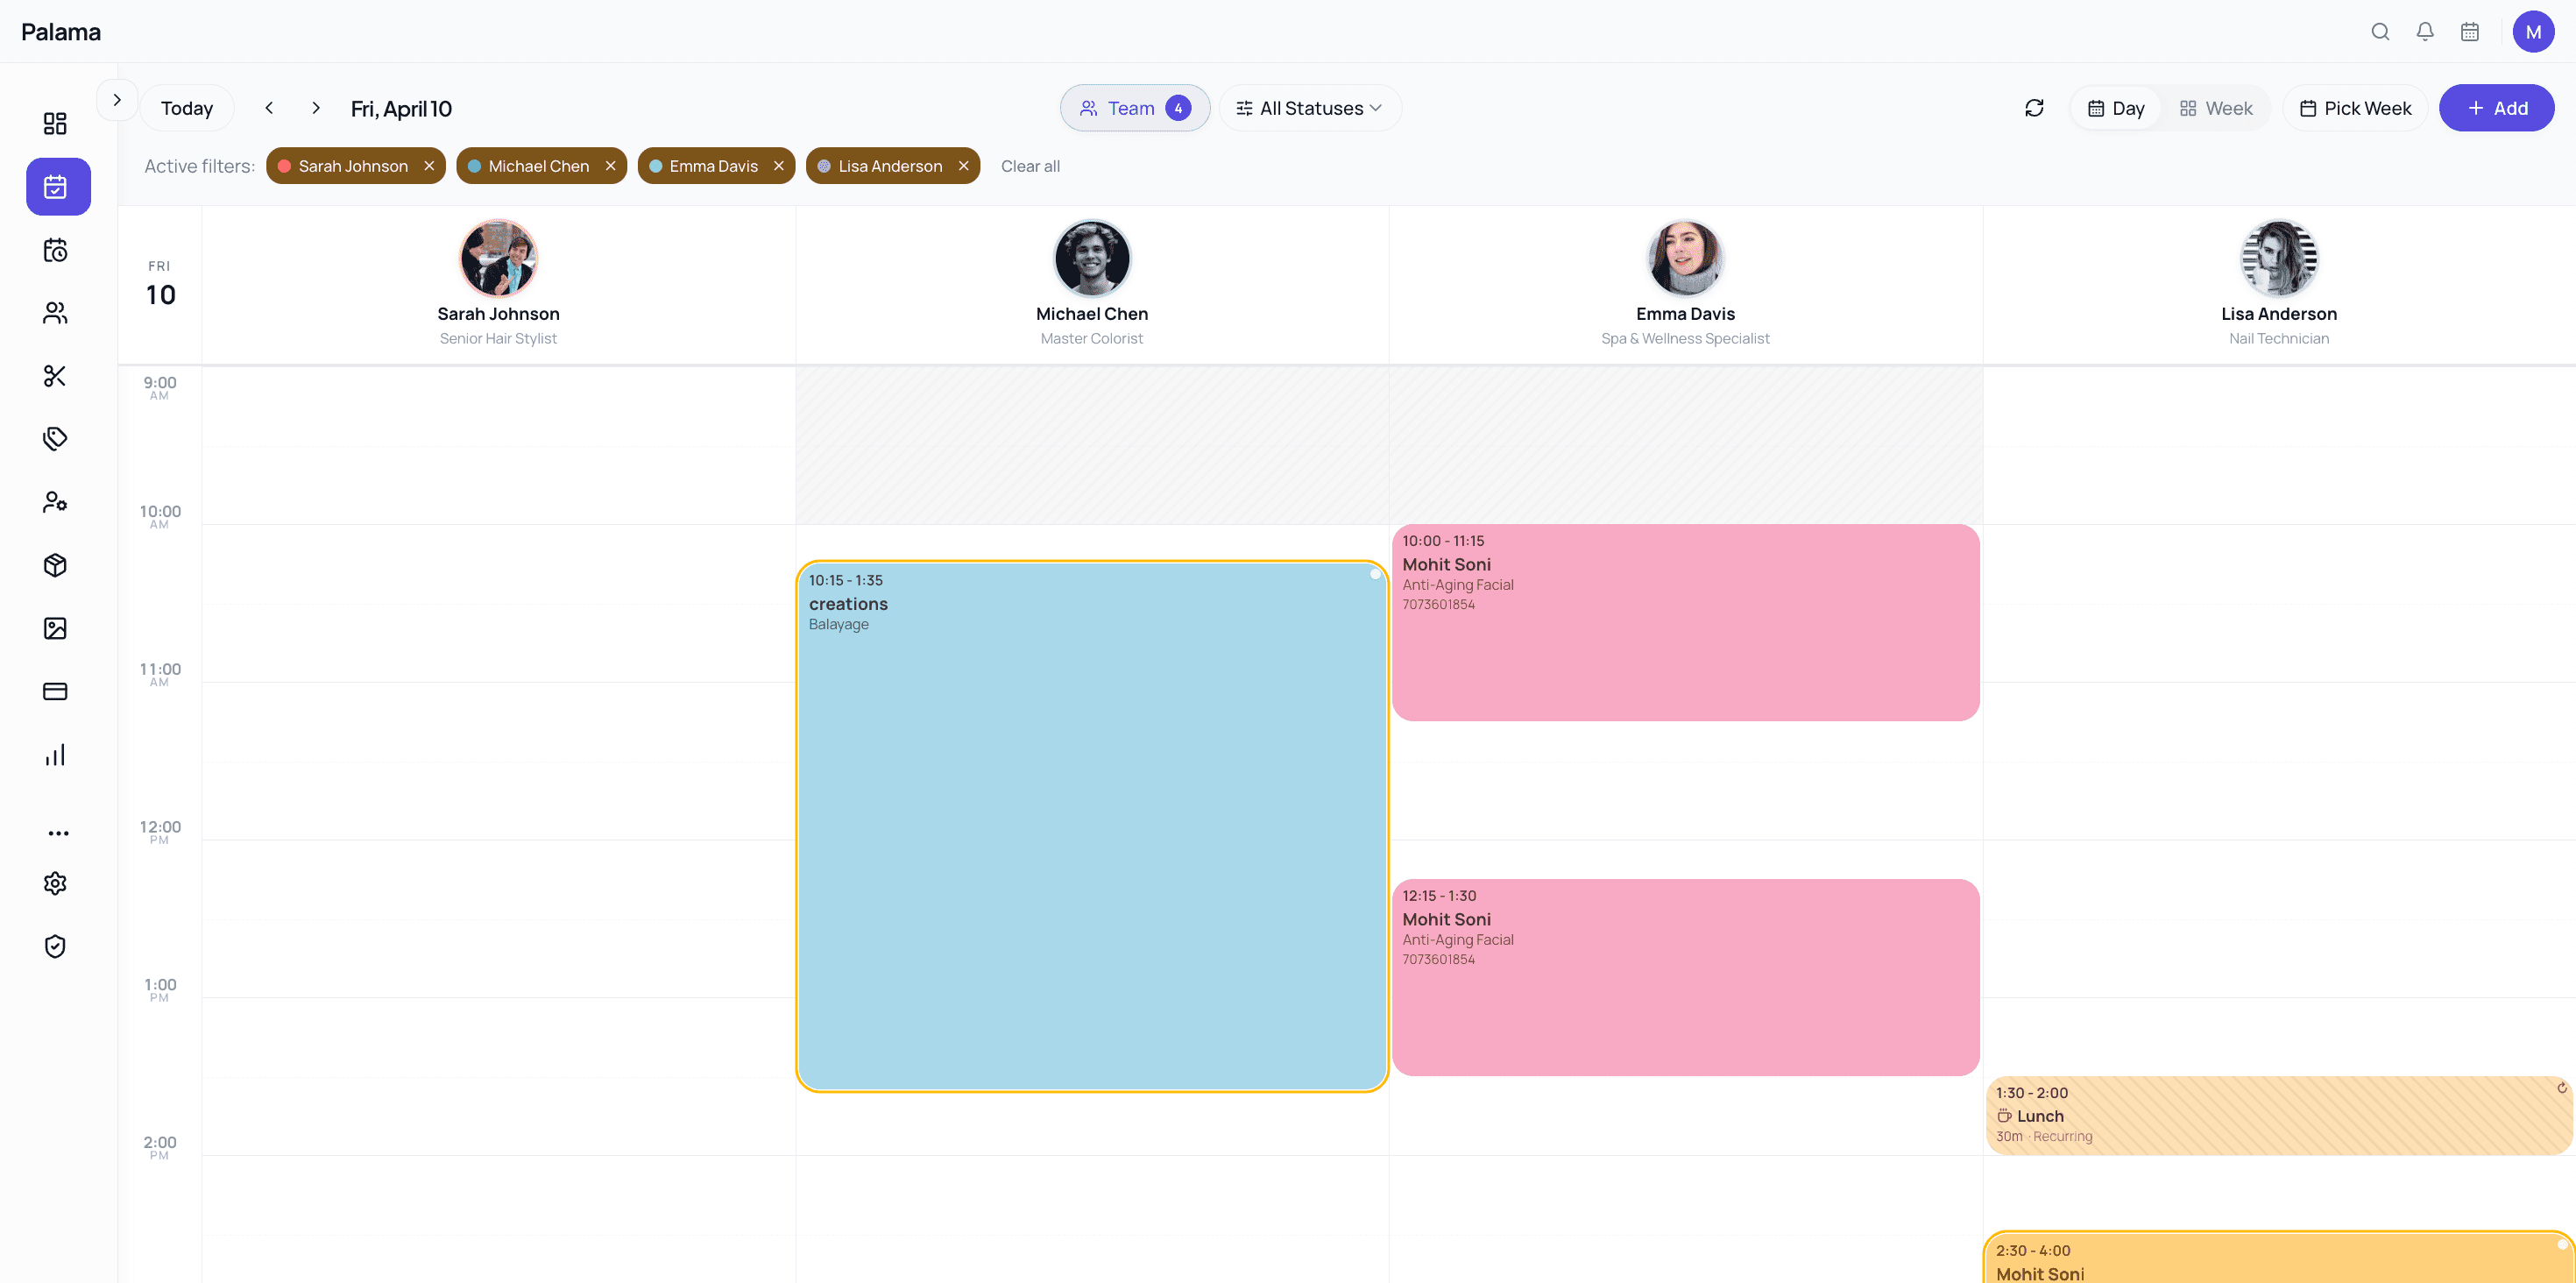Switch to Day view
The height and width of the screenshot is (1283, 2576).
click(x=2116, y=108)
